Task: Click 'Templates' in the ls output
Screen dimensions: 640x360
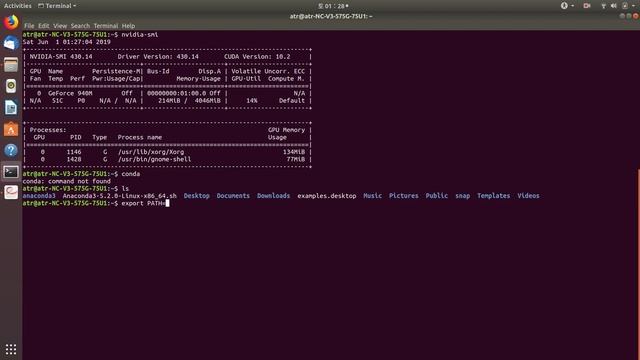Action: pyautogui.click(x=493, y=196)
